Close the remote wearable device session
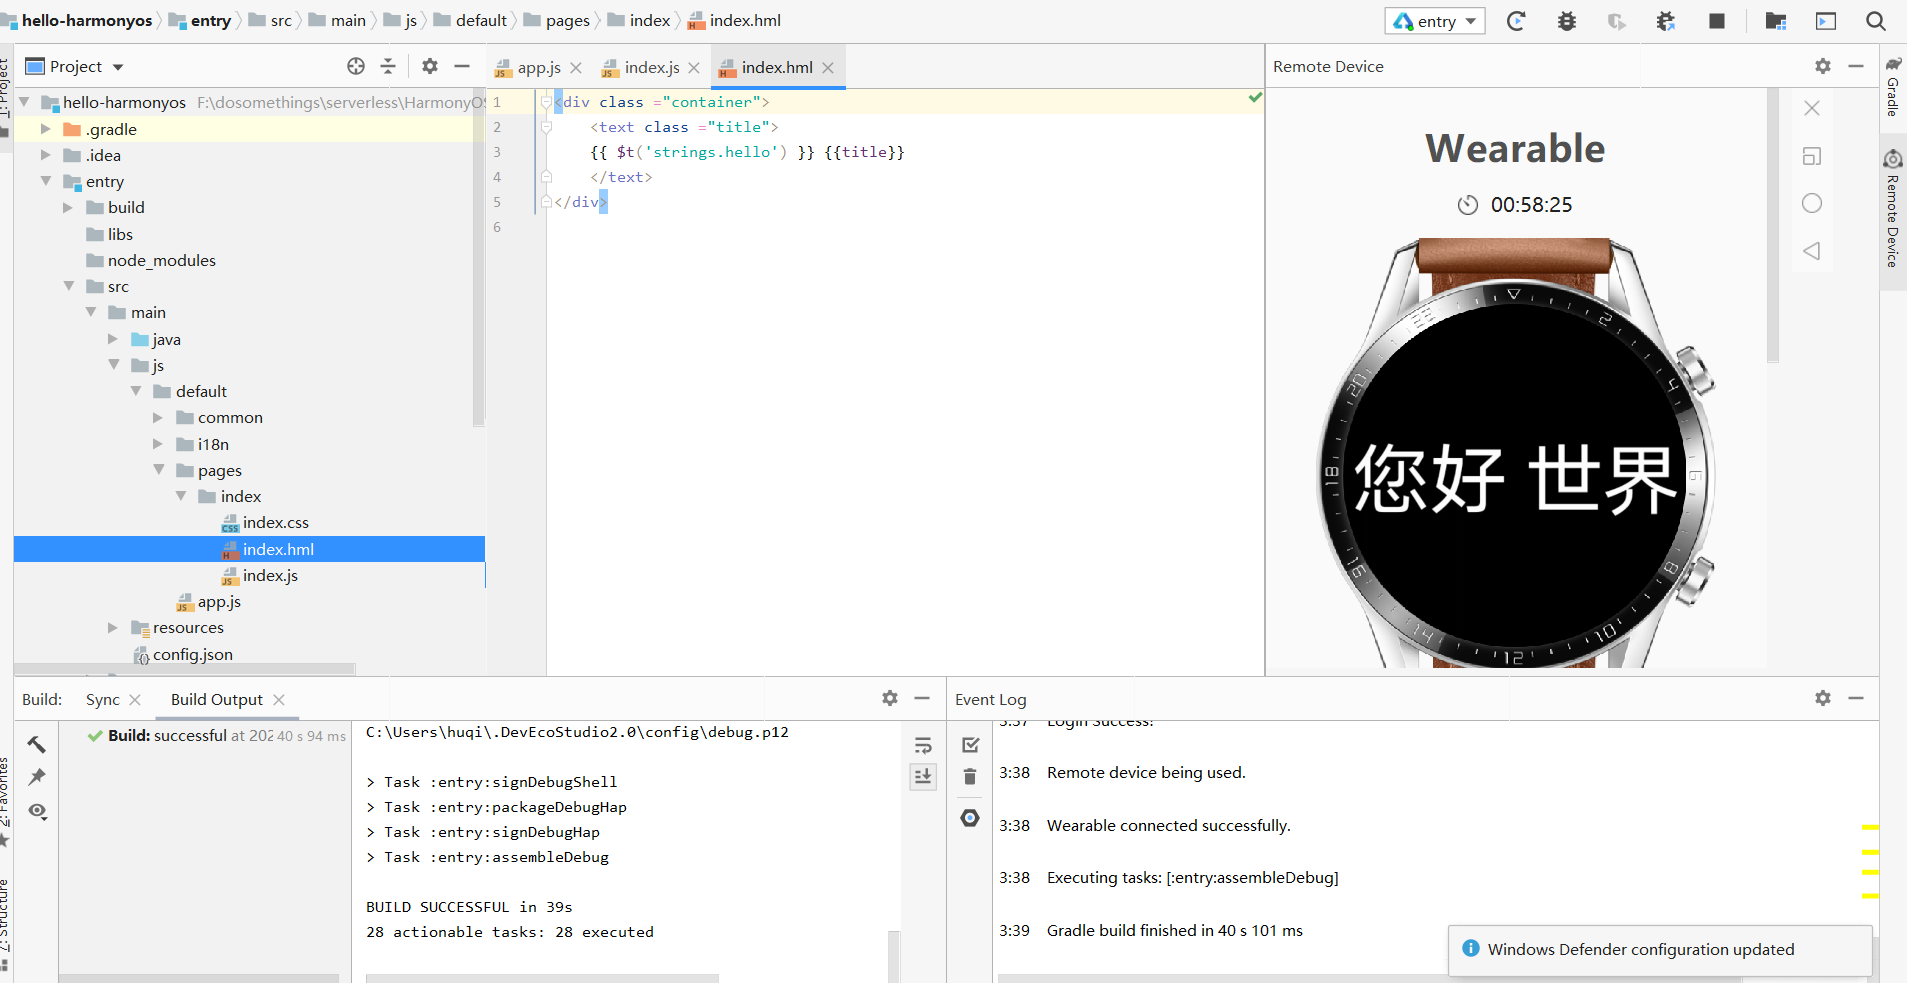The image size is (1907, 983). click(x=1812, y=108)
